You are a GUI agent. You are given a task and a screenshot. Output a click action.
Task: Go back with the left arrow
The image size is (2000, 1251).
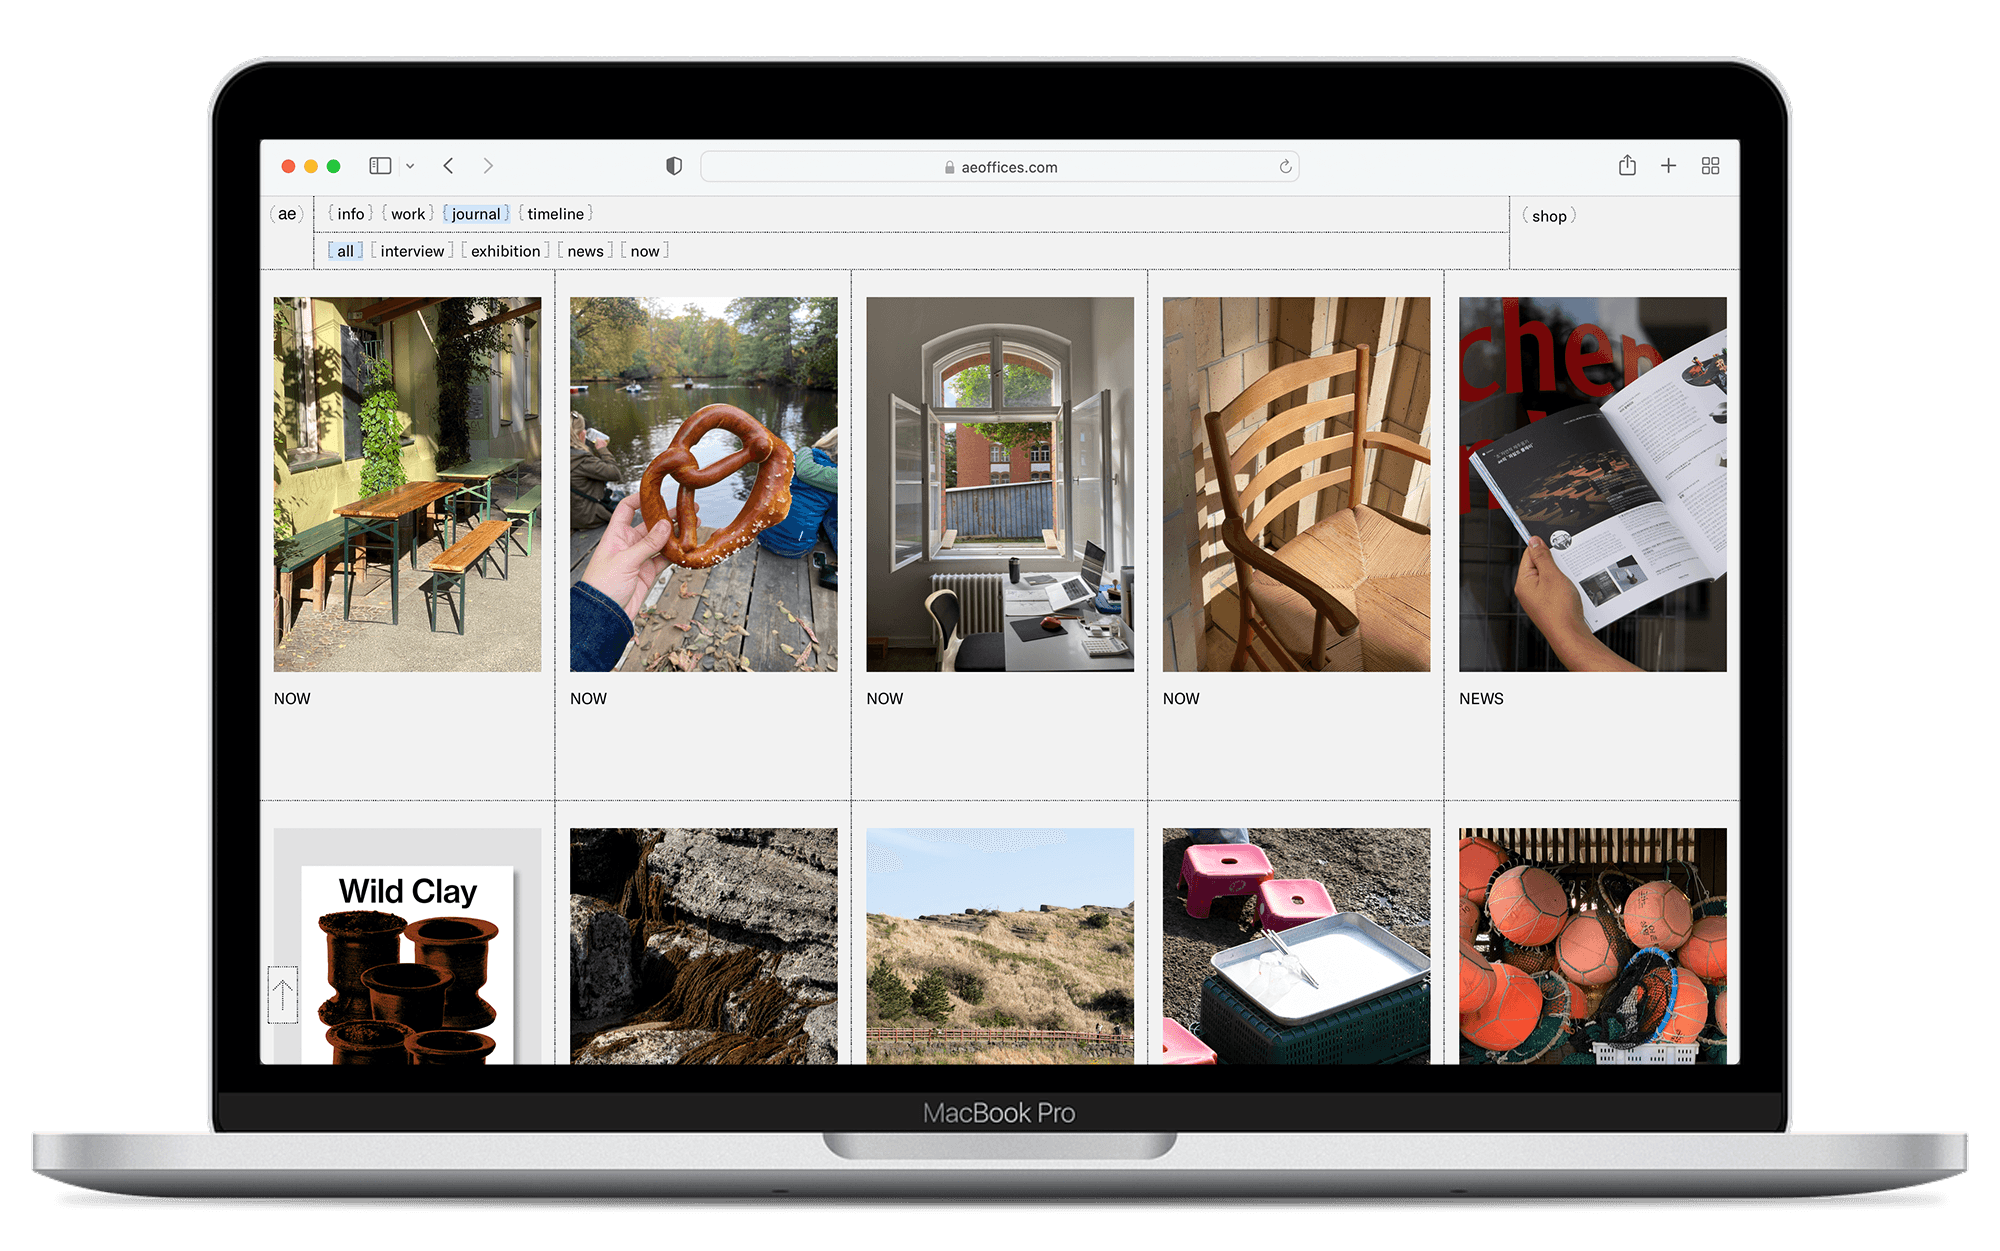(x=449, y=166)
